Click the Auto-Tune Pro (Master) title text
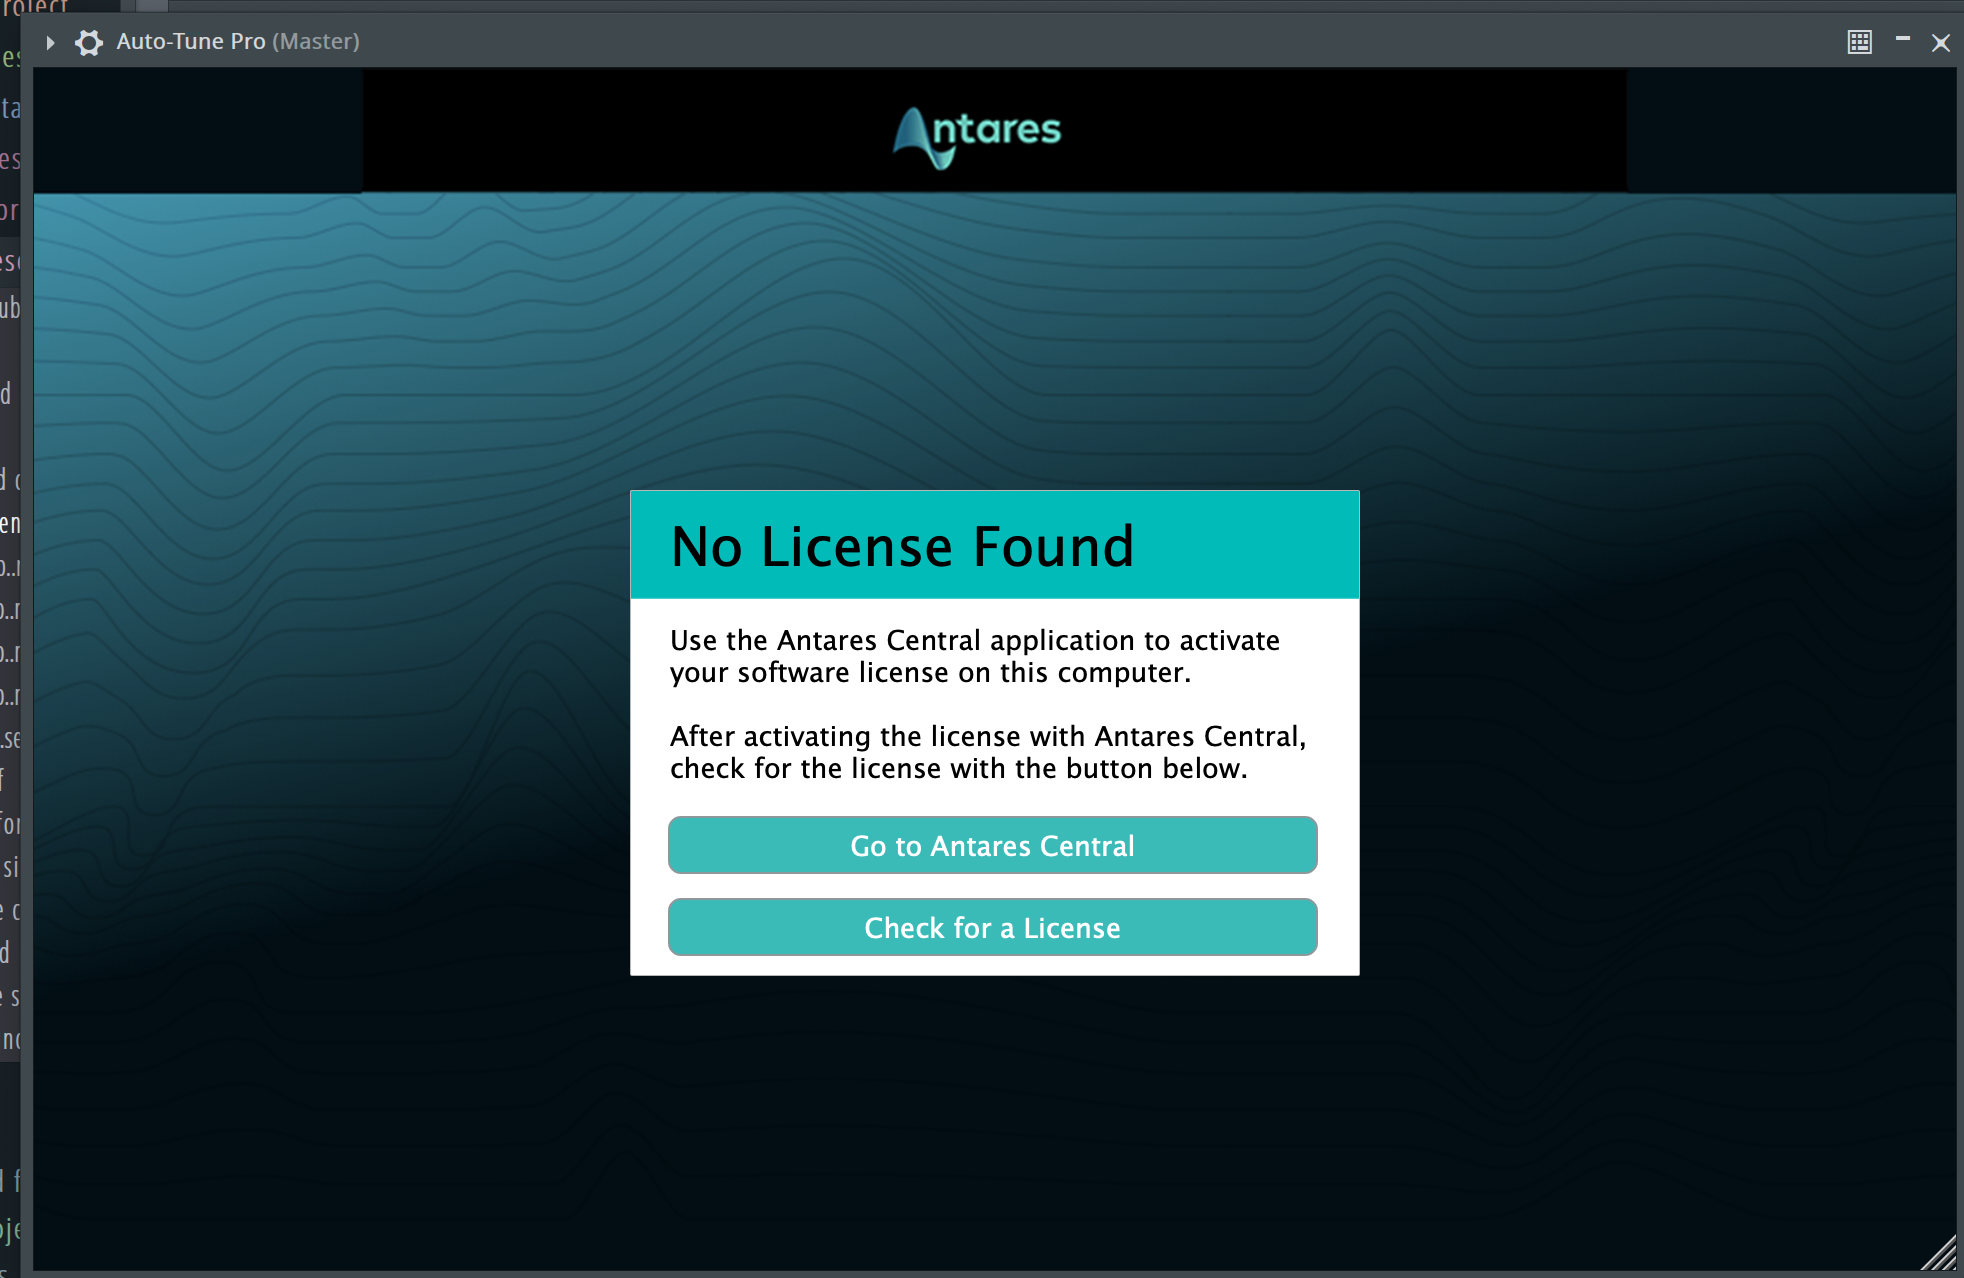1964x1278 pixels. coord(237,42)
